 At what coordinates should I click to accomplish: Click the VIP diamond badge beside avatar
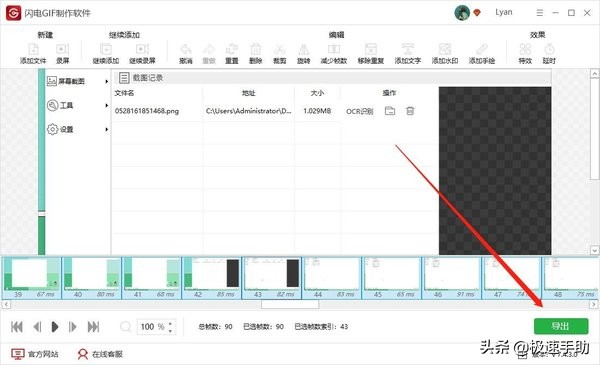[x=477, y=13]
